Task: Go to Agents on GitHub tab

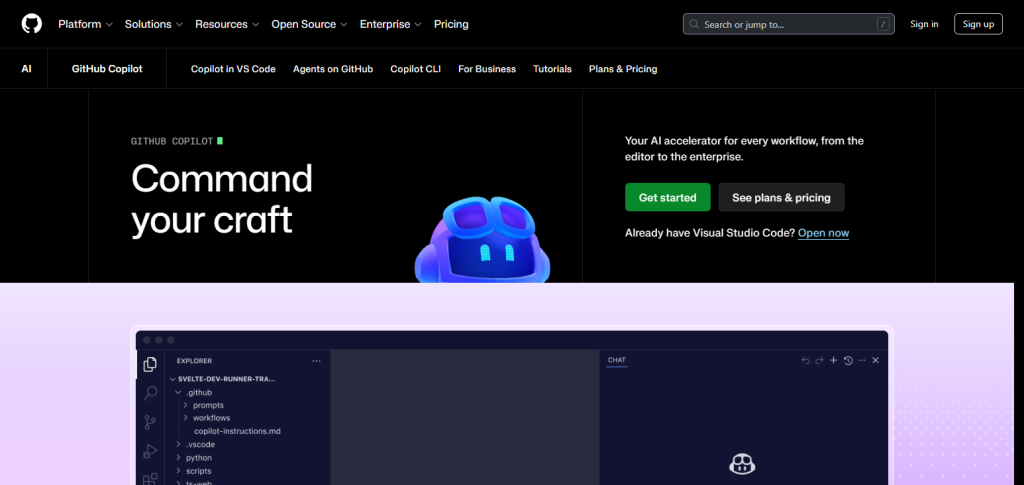Action: point(333,69)
